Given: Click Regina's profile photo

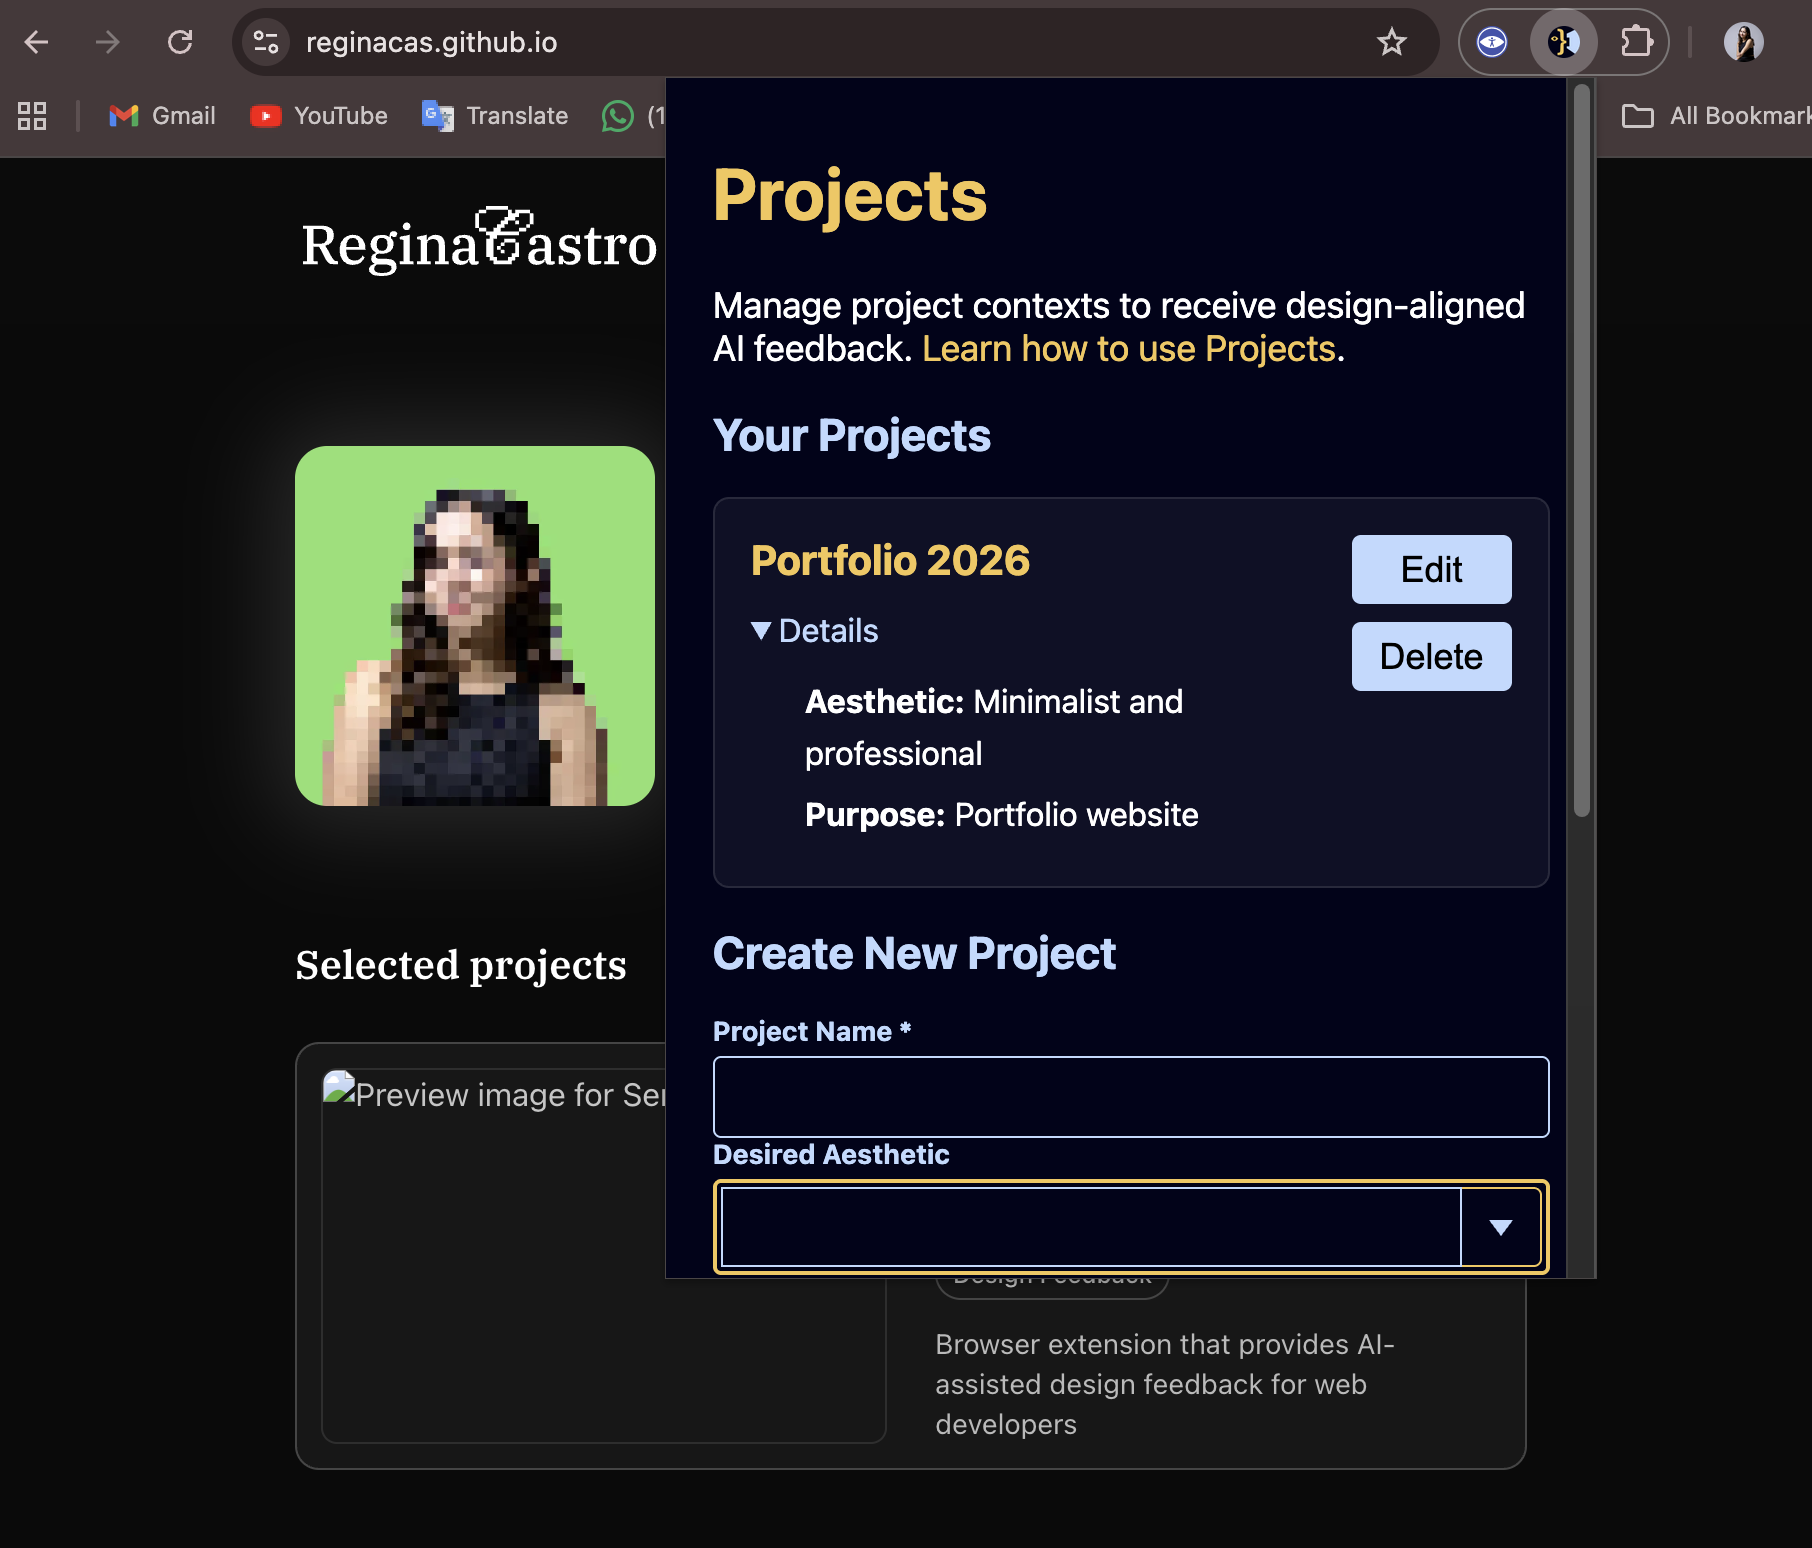Looking at the screenshot, I should (x=475, y=626).
